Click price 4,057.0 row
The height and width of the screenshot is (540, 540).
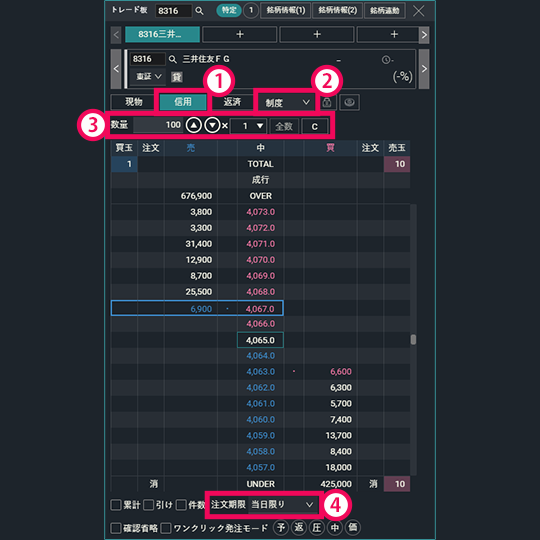click(x=260, y=467)
